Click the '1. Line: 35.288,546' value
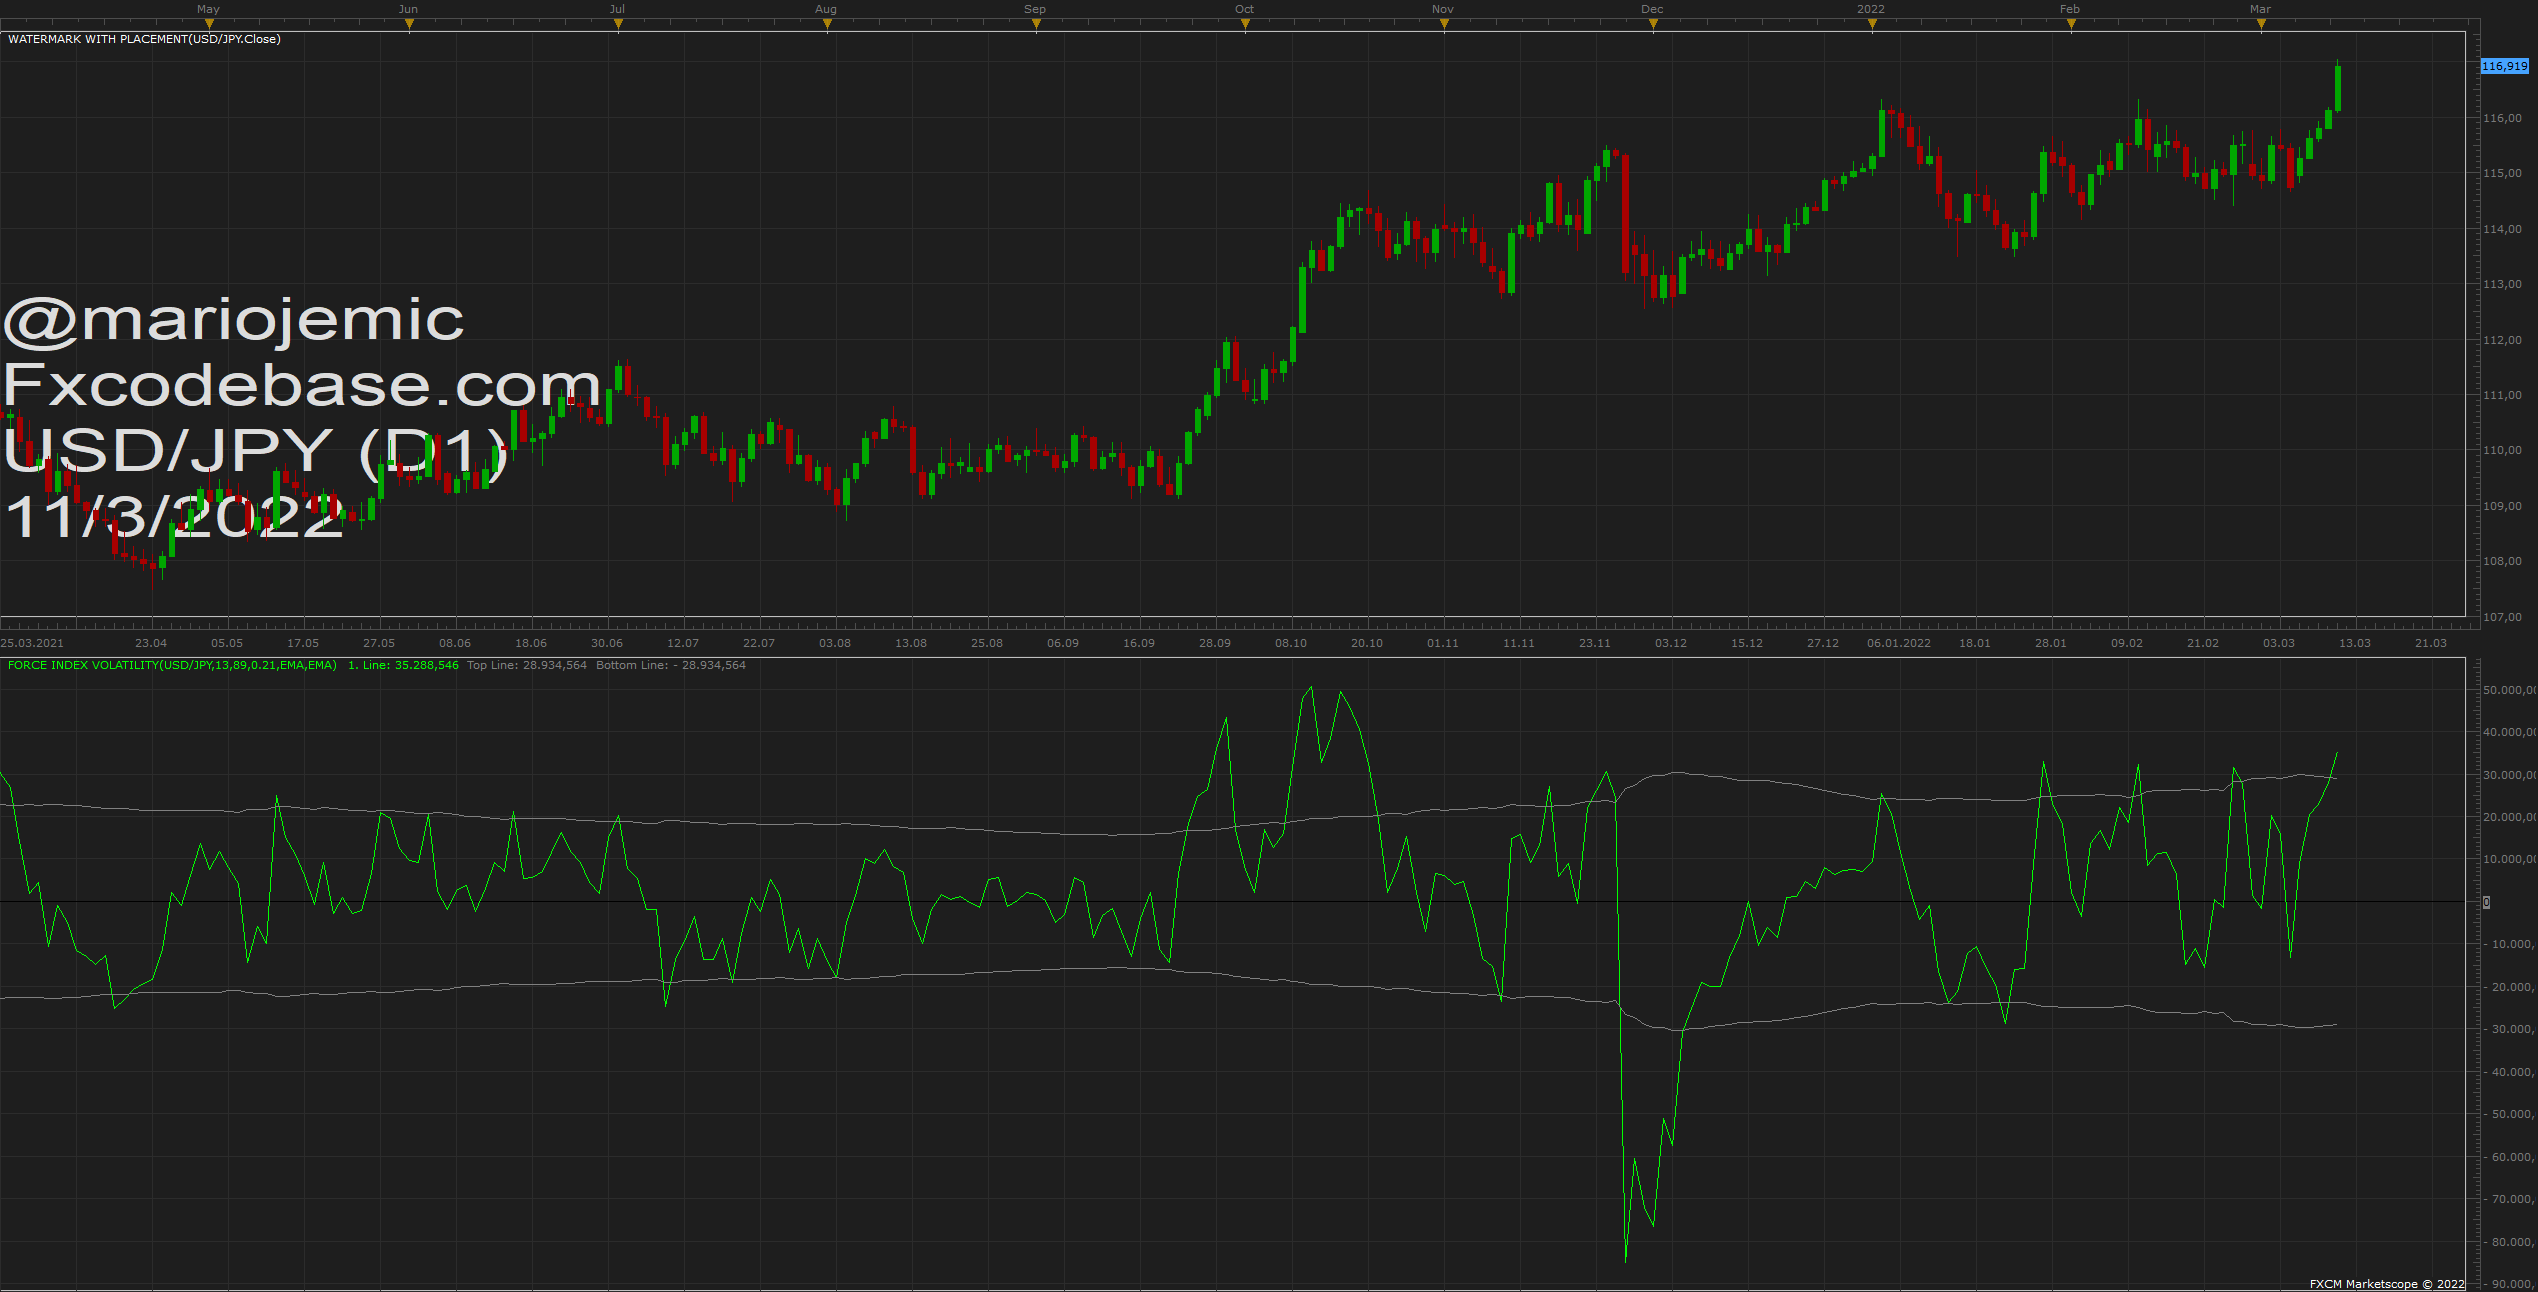2538x1292 pixels. click(403, 665)
